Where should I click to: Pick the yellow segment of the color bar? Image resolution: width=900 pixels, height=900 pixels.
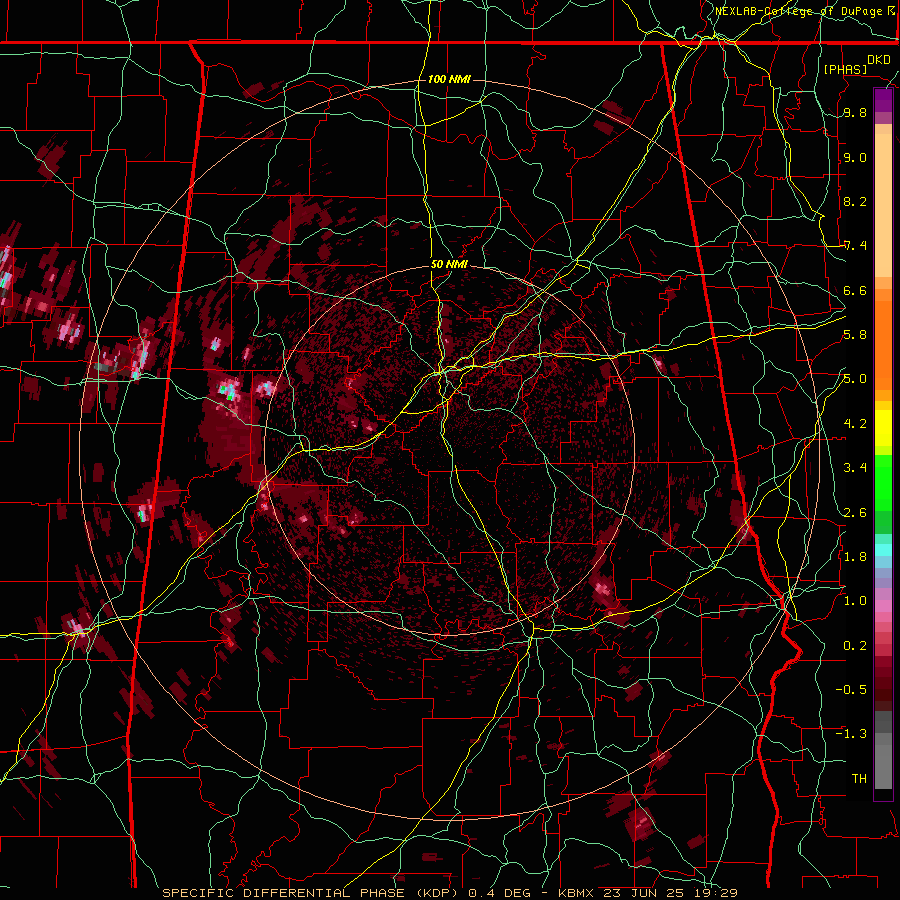pyautogui.click(x=883, y=427)
